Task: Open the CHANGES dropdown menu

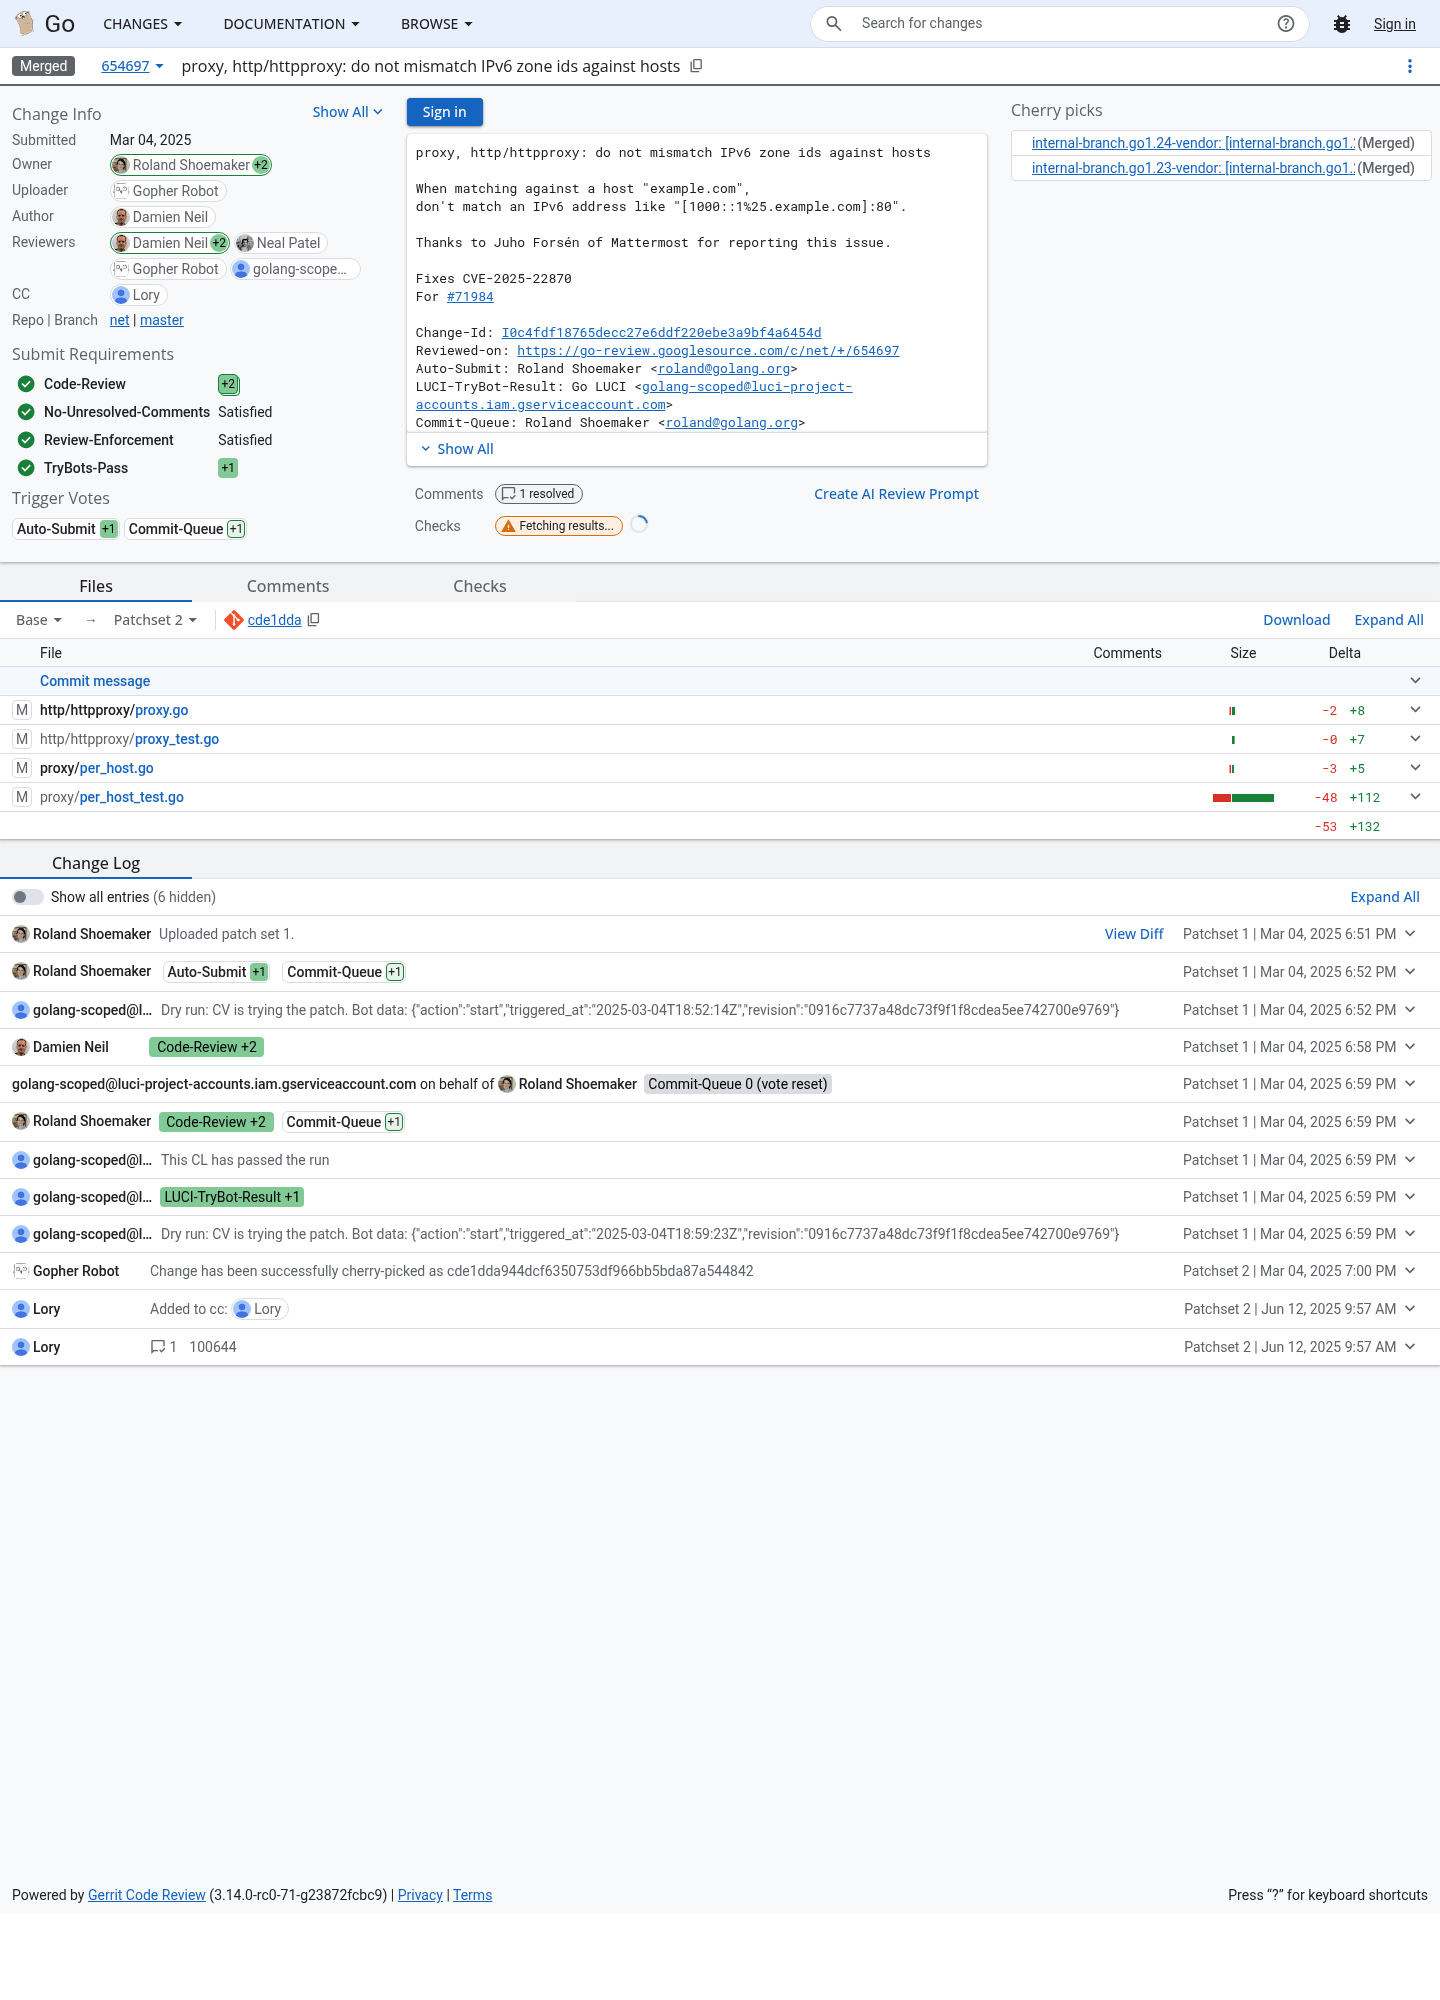Action: coord(143,24)
